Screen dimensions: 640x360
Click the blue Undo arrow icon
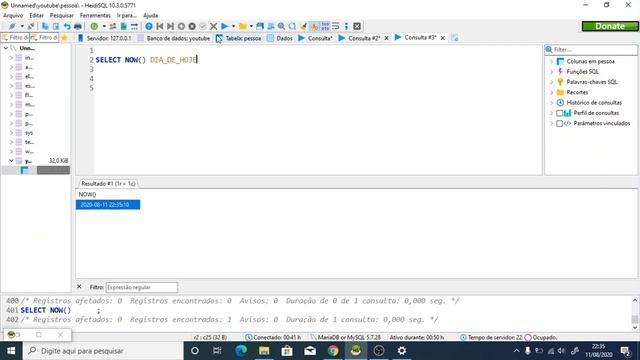67,26
